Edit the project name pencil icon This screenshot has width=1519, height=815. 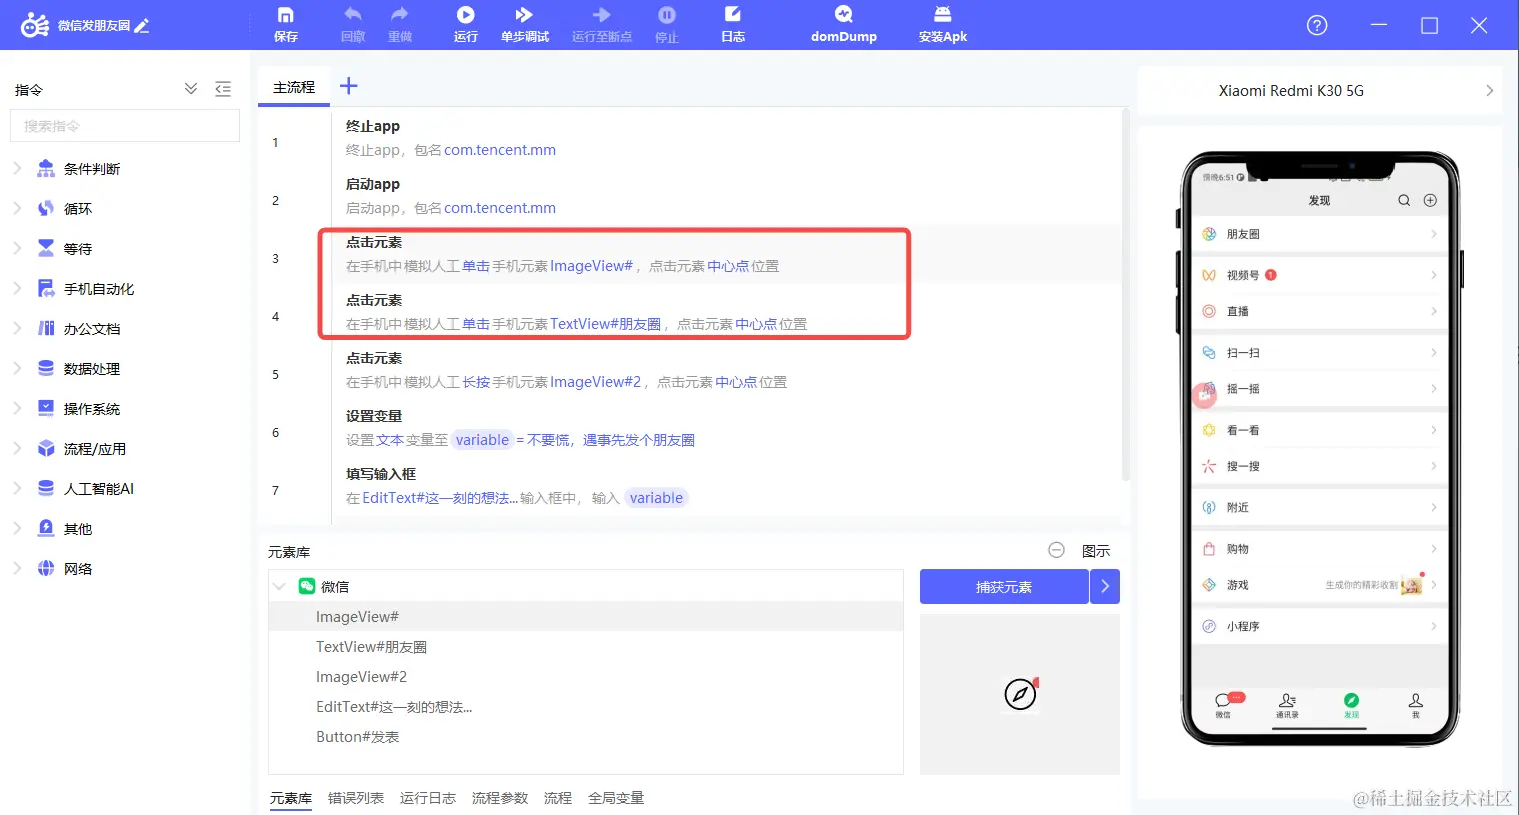142,26
